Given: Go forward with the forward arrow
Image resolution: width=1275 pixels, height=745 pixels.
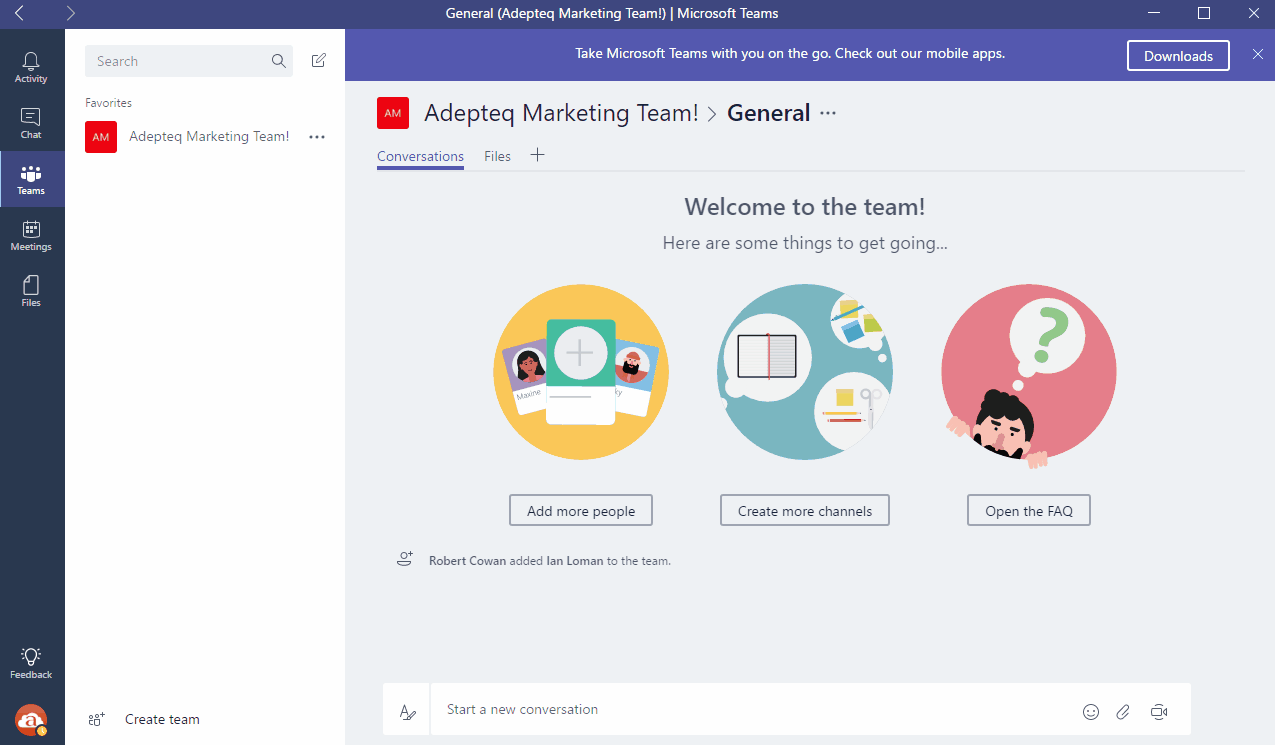Looking at the screenshot, I should pyautogui.click(x=70, y=14).
